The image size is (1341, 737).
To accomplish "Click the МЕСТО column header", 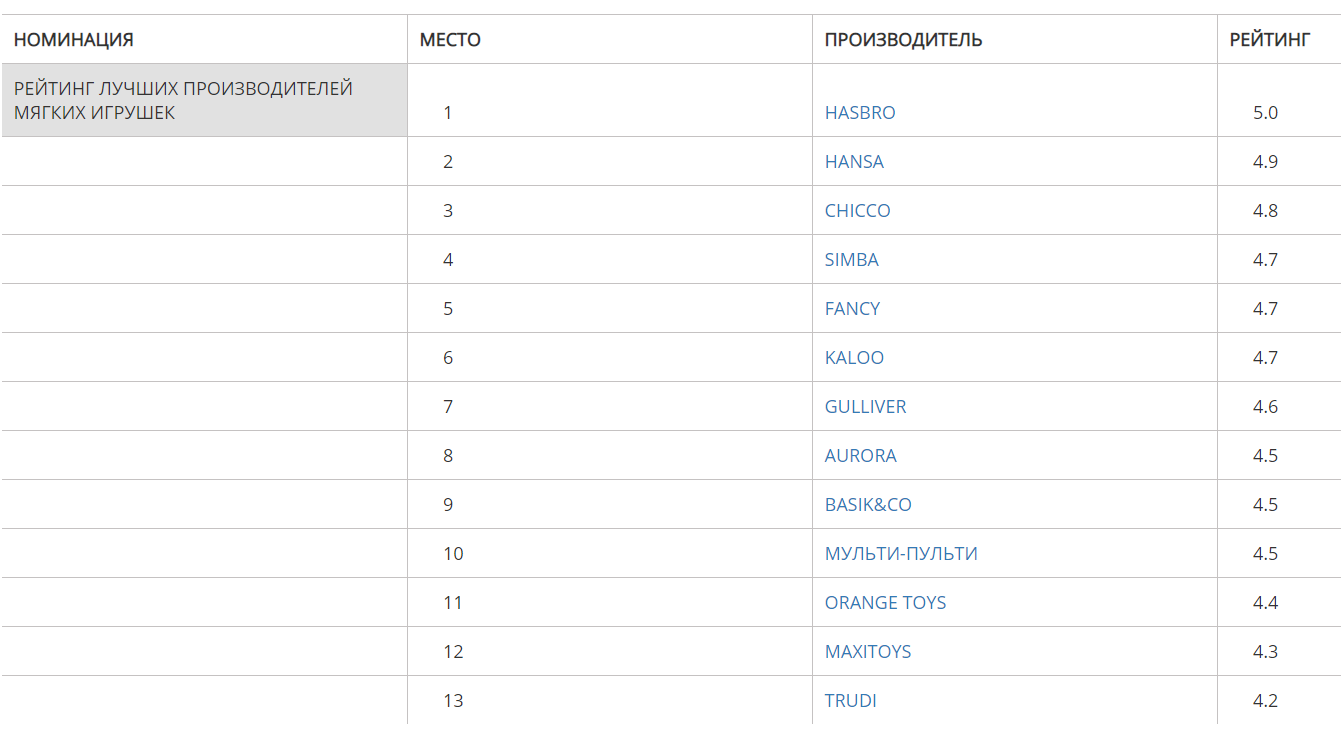I will [x=450, y=40].
